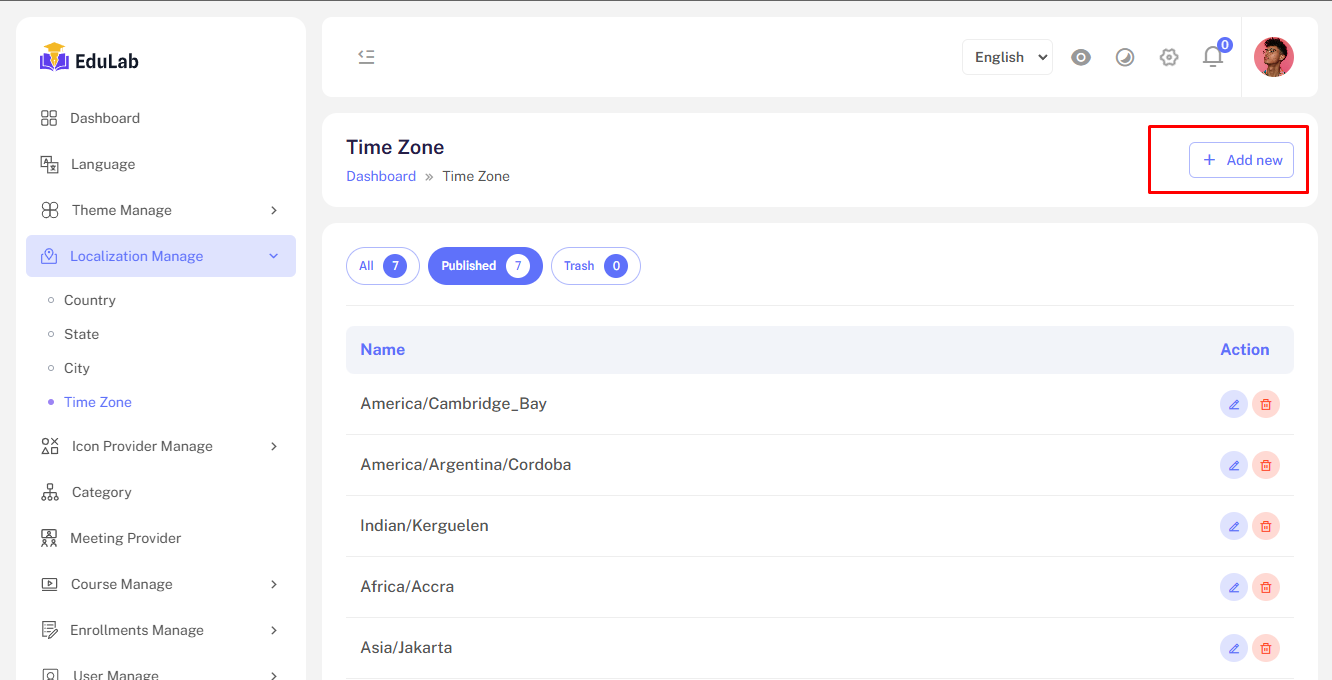This screenshot has height=680, width=1332.
Task: Open the settings gear in header
Action: [1169, 57]
